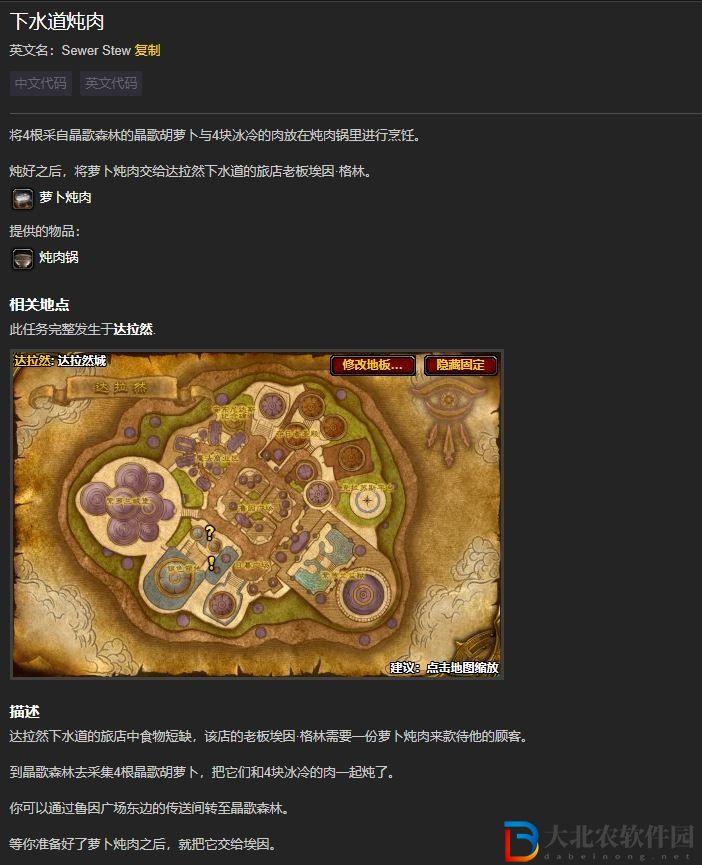
Task: Click the Dalaran map thumbnail
Action: pos(256,514)
